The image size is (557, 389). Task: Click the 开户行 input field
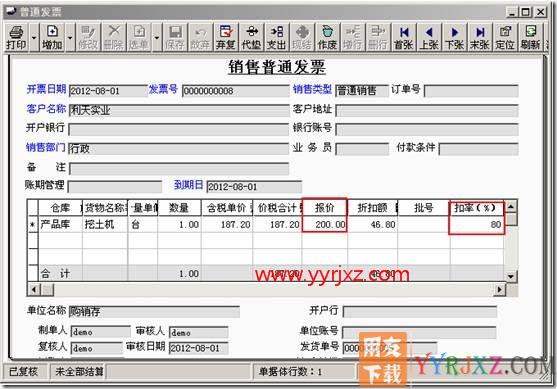[x=420, y=312]
